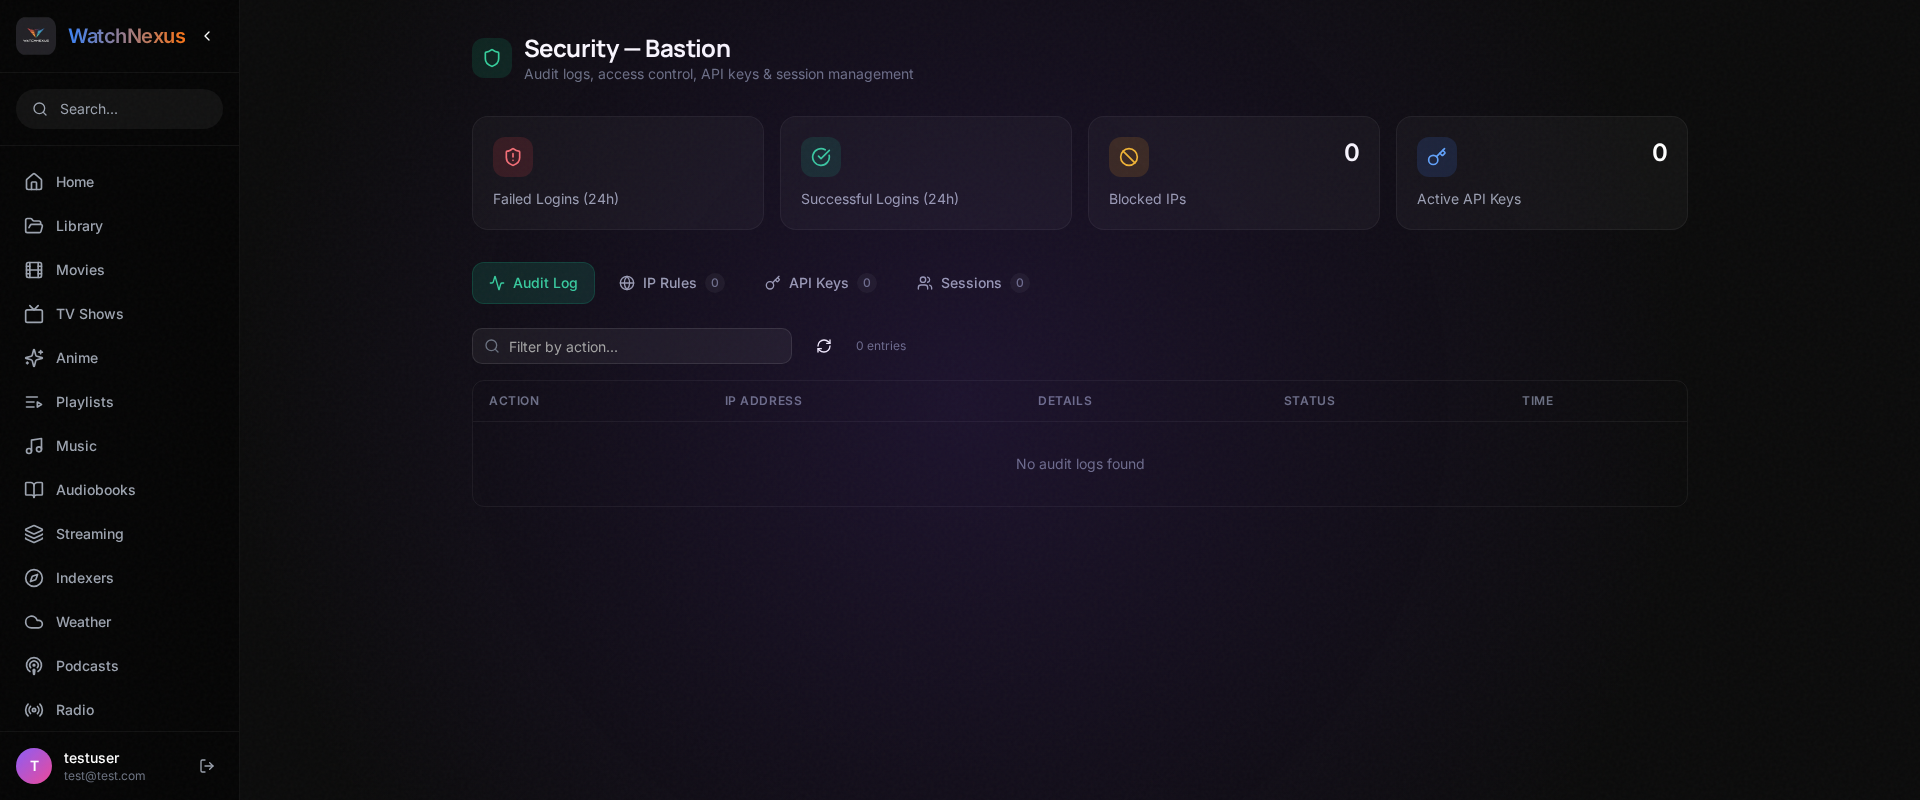Image resolution: width=1920 pixels, height=800 pixels.
Task: Click the Active API Keys key icon
Action: coord(1437,157)
